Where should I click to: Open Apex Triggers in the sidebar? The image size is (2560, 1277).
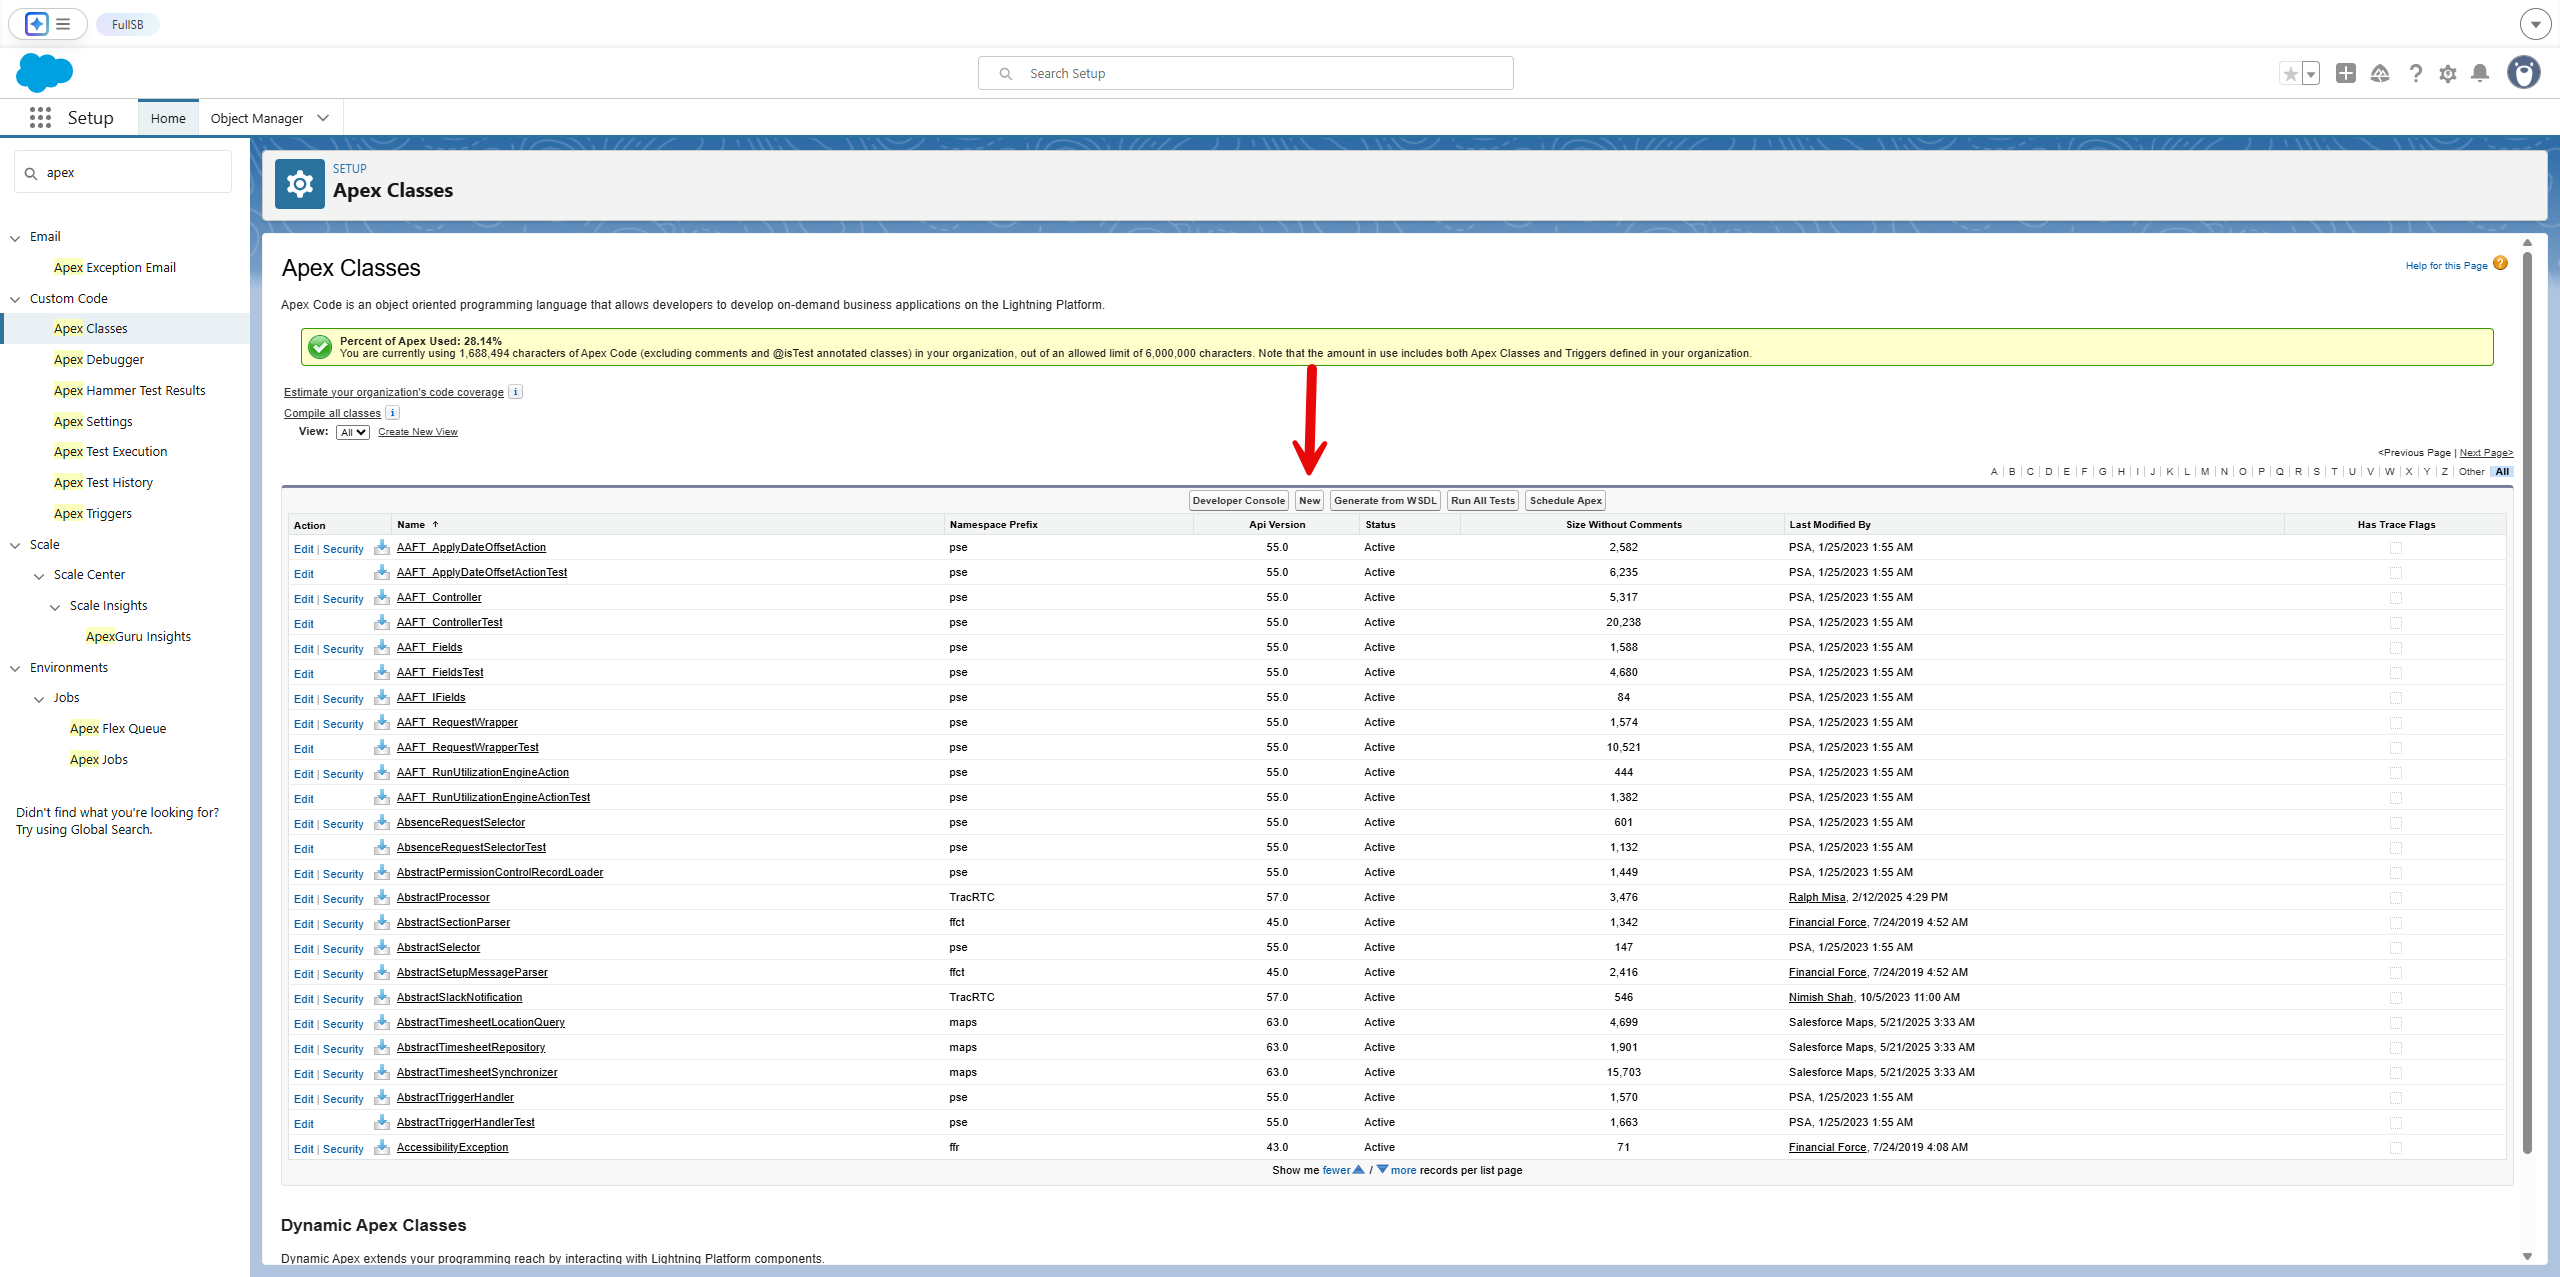click(93, 513)
